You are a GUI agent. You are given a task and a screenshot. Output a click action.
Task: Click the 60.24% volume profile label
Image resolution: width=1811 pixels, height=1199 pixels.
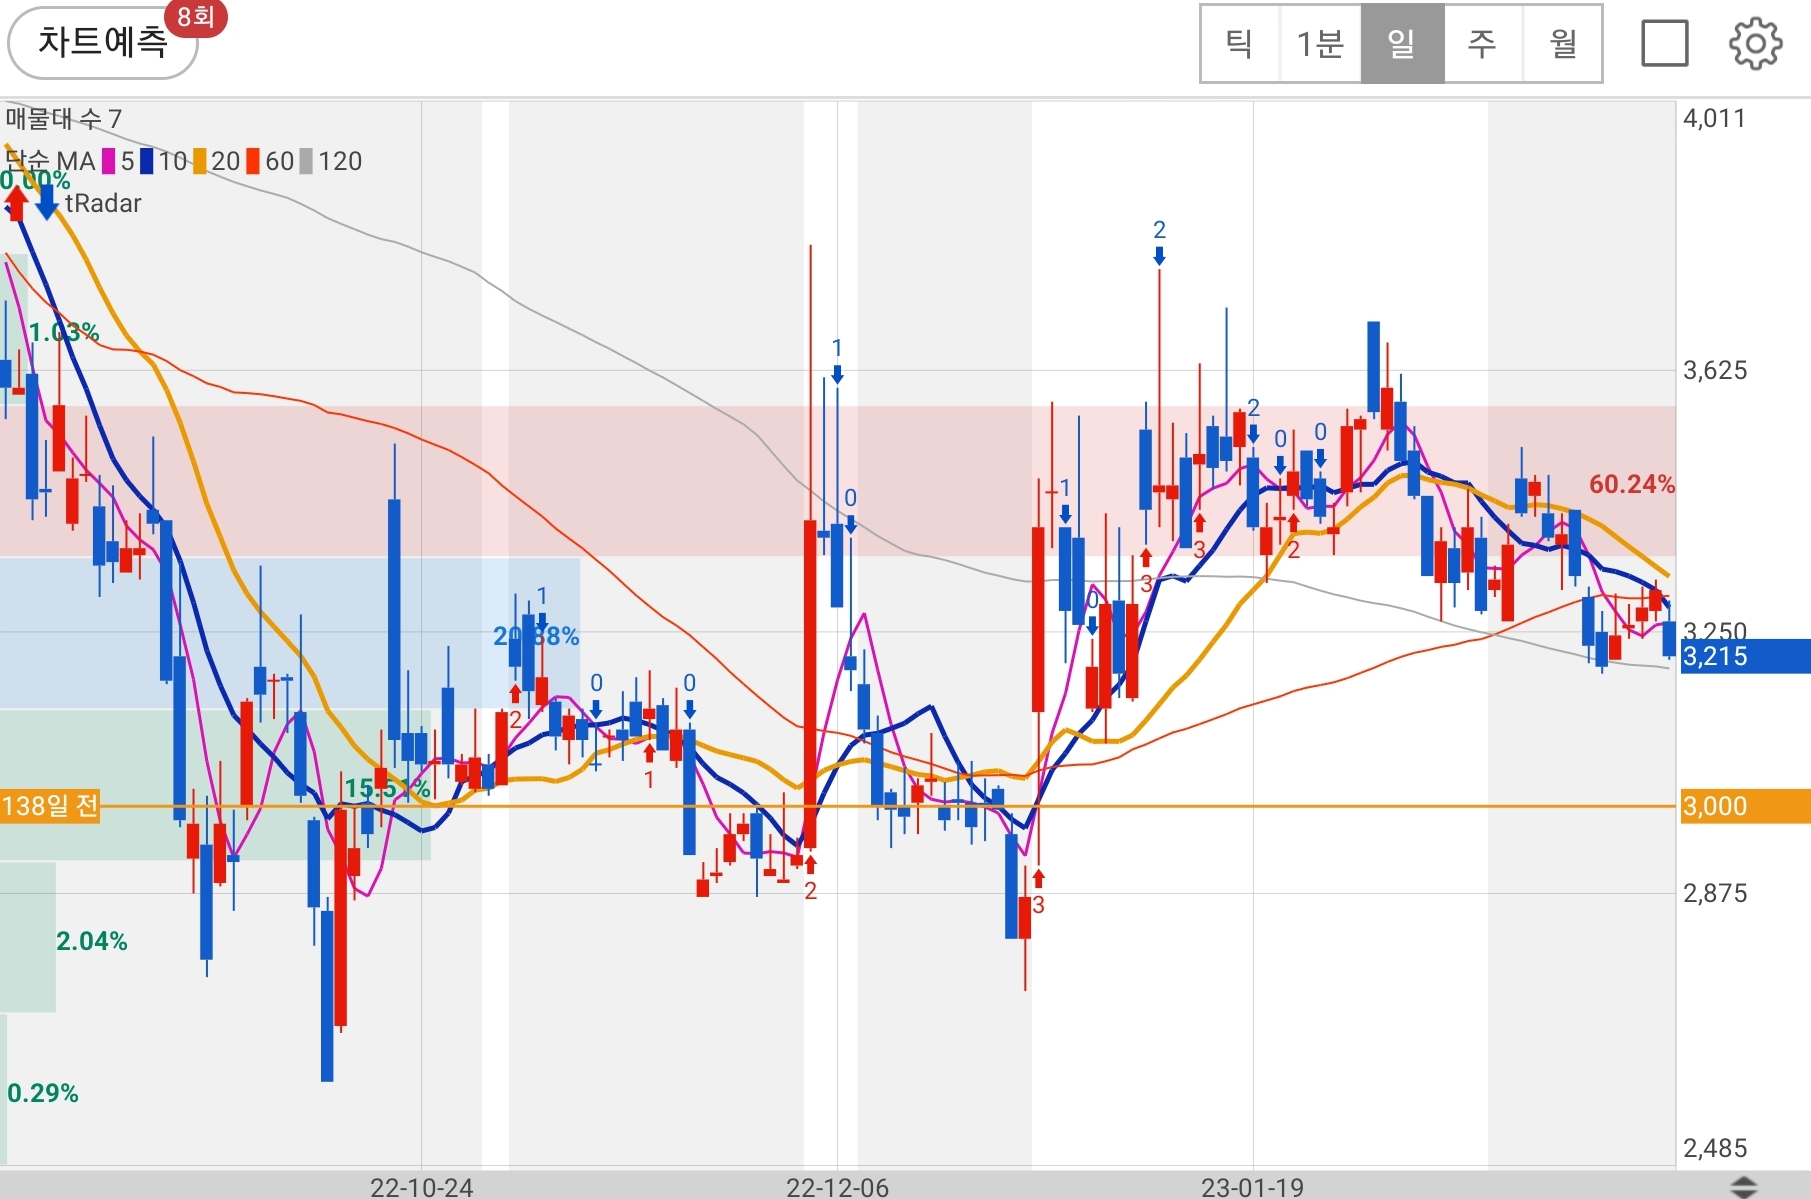[1632, 484]
